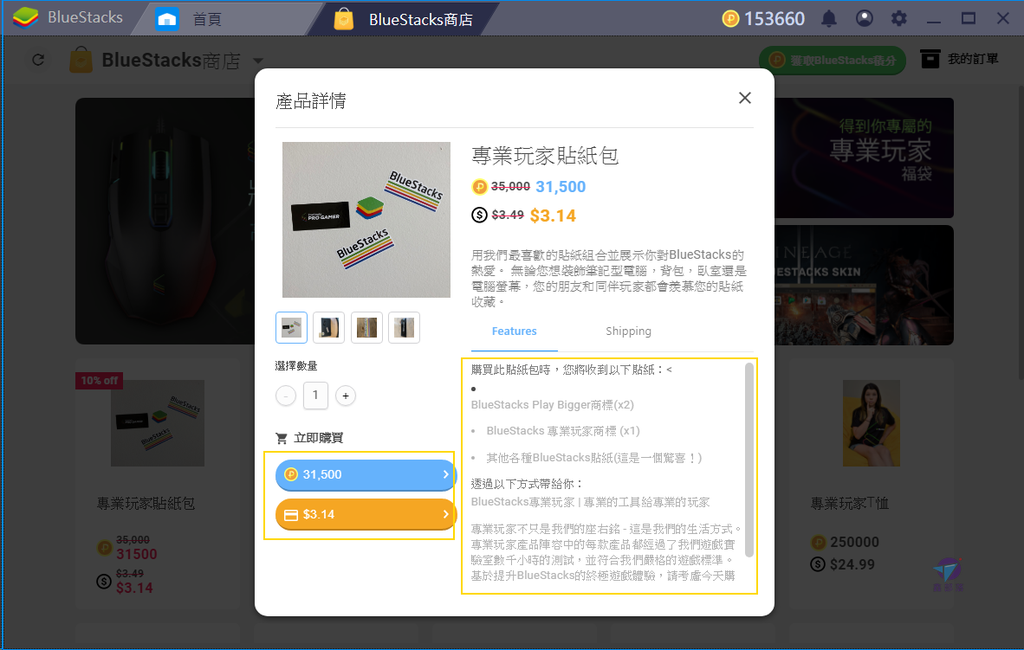Image resolution: width=1024 pixels, height=650 pixels.
Task: Decrease quantity with minus button
Action: (285, 395)
